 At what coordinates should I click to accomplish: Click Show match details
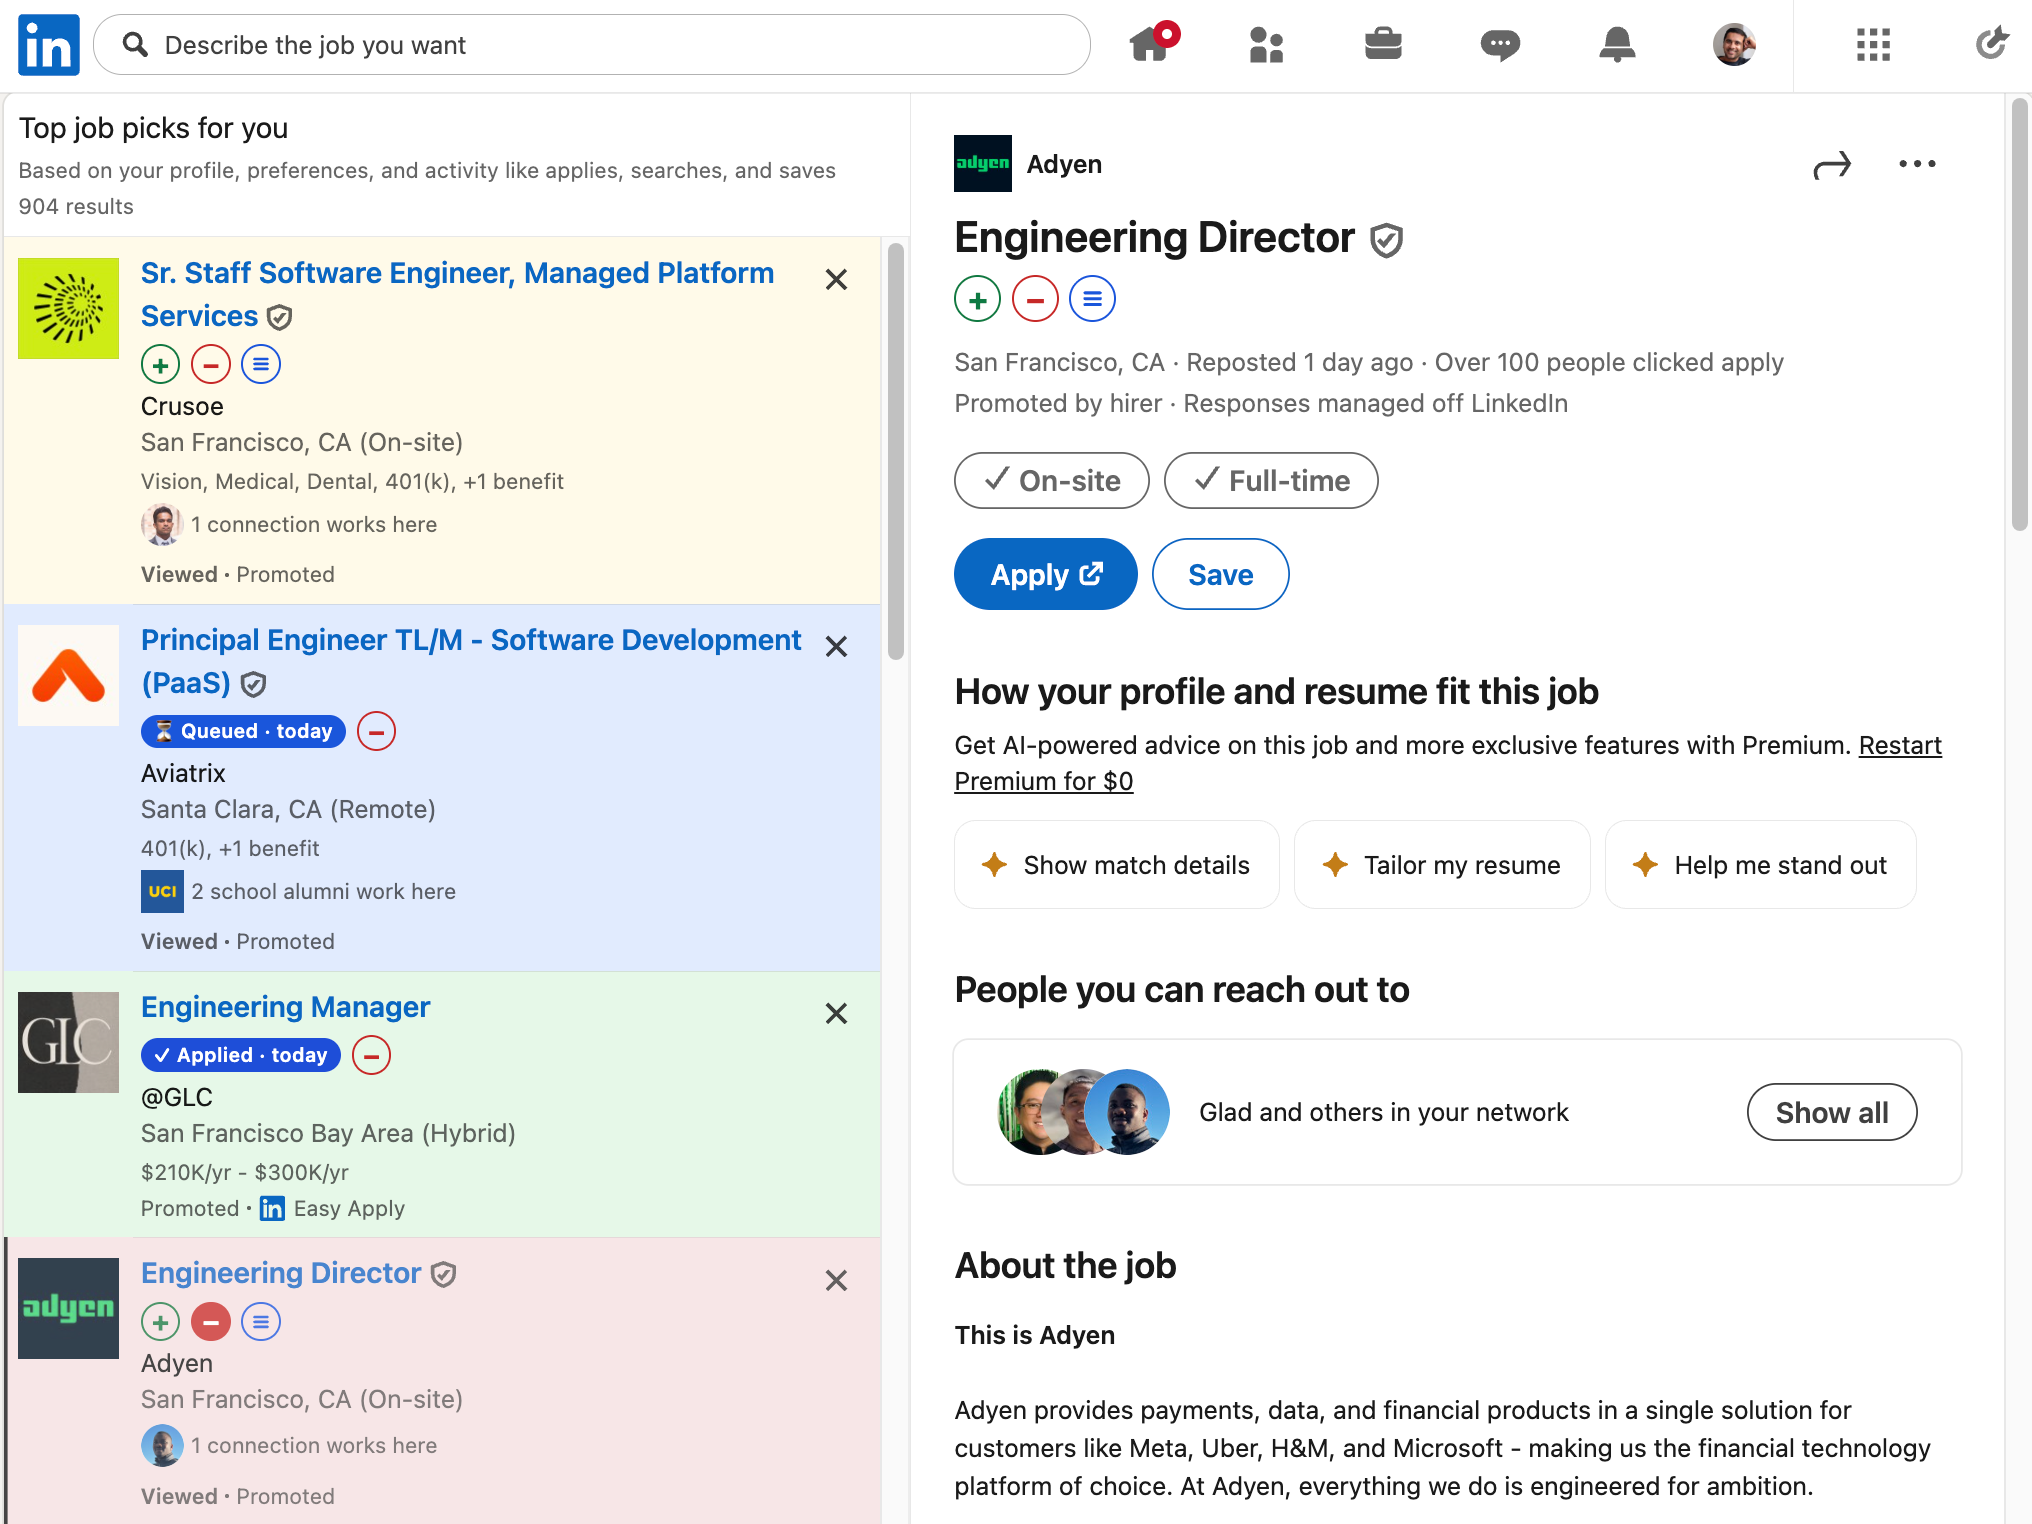(1117, 866)
